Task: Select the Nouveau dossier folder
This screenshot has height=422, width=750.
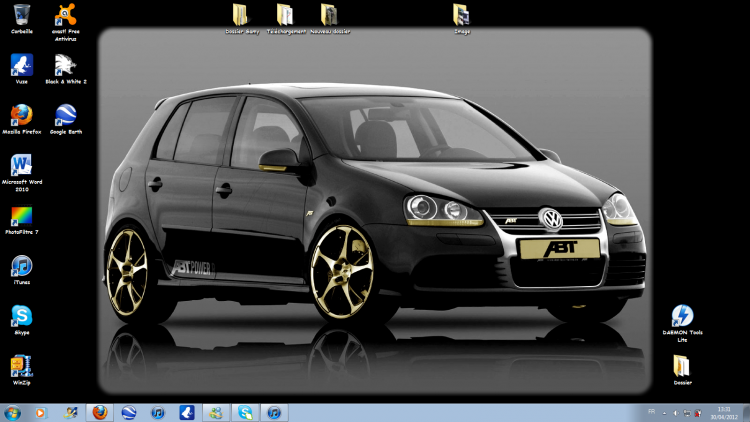Action: (330, 19)
